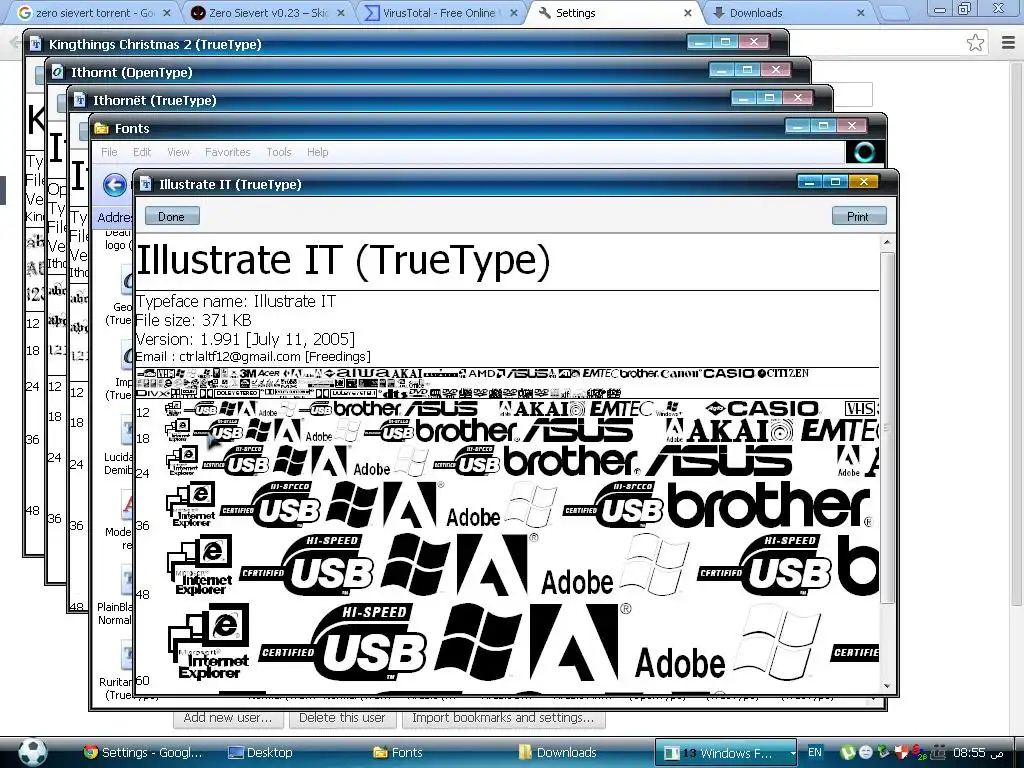Click the red shield tray icon
This screenshot has width=1024, height=768.
[x=901, y=752]
